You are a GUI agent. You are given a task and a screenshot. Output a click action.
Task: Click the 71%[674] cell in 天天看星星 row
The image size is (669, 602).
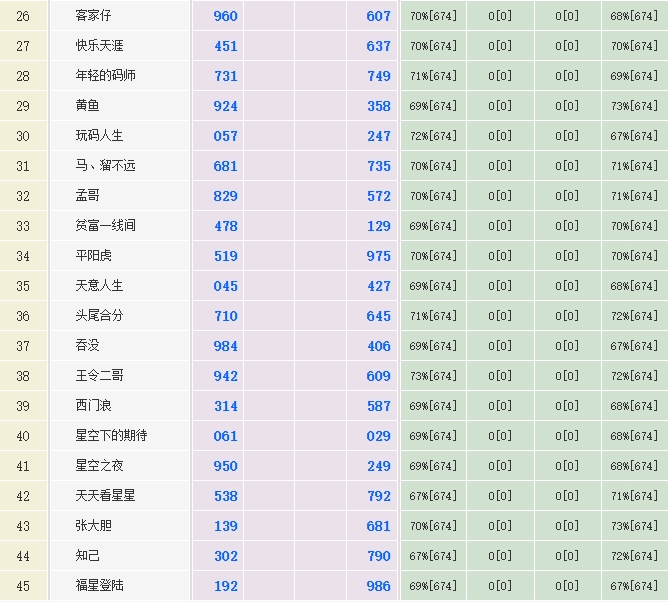[x=634, y=496]
